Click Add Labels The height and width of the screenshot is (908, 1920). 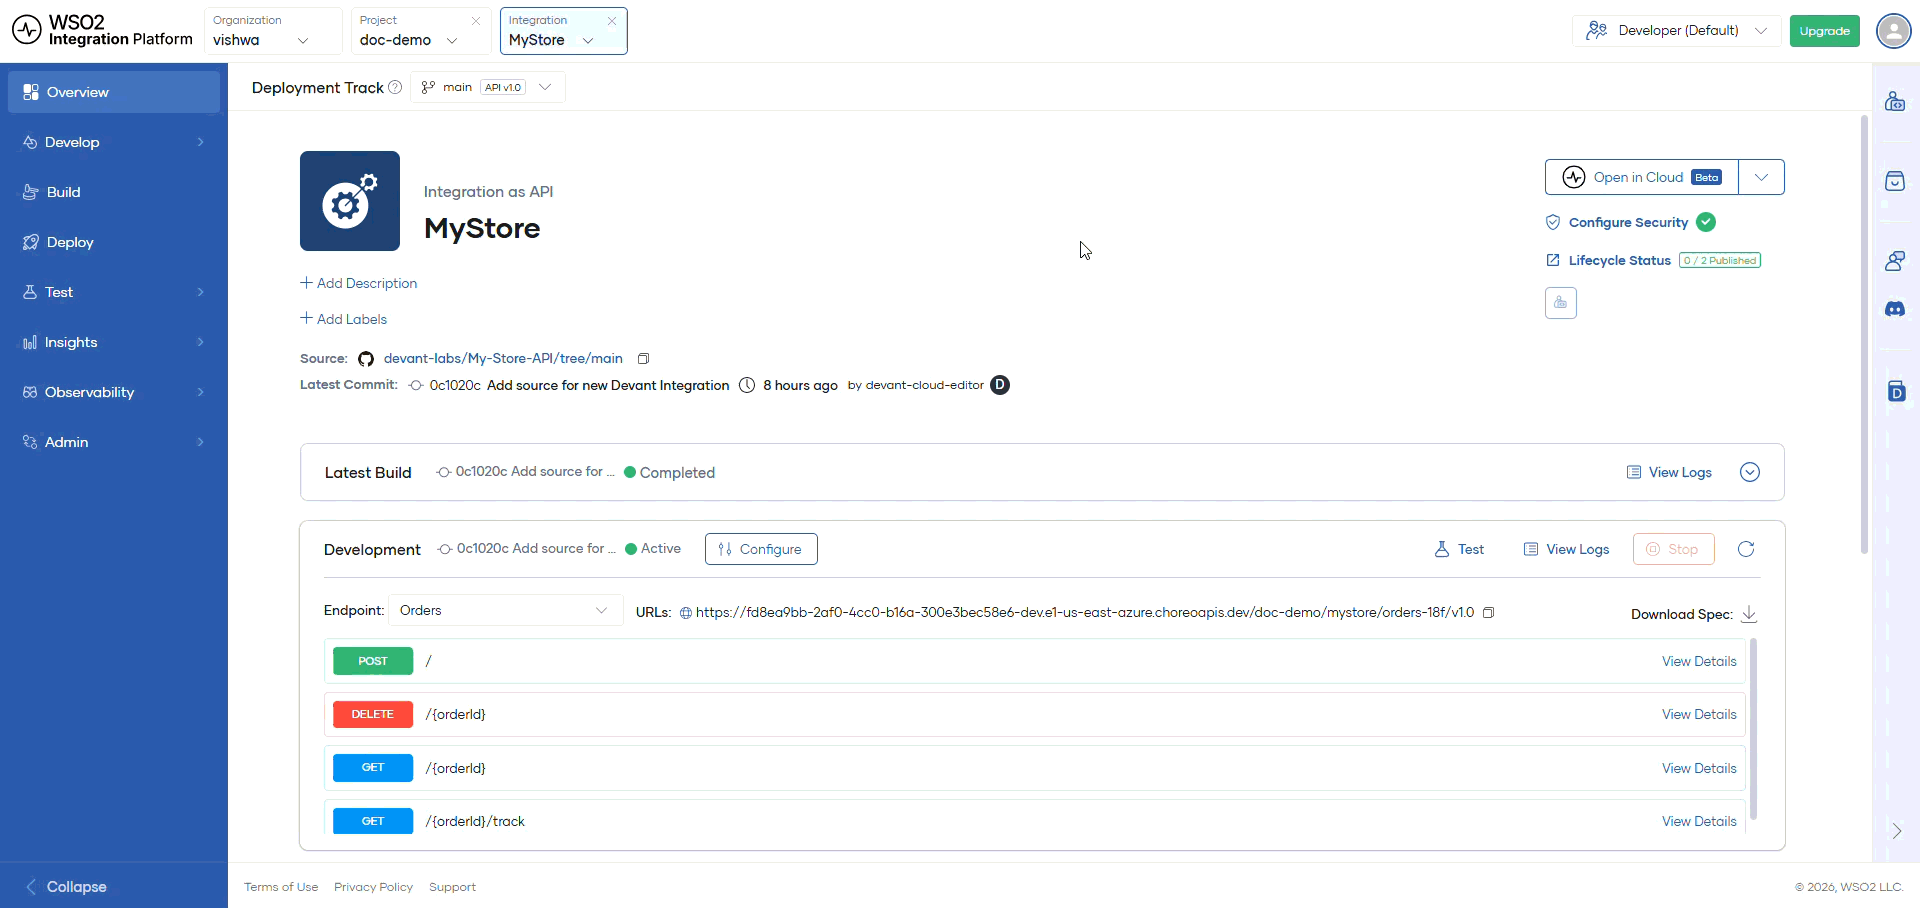(343, 319)
